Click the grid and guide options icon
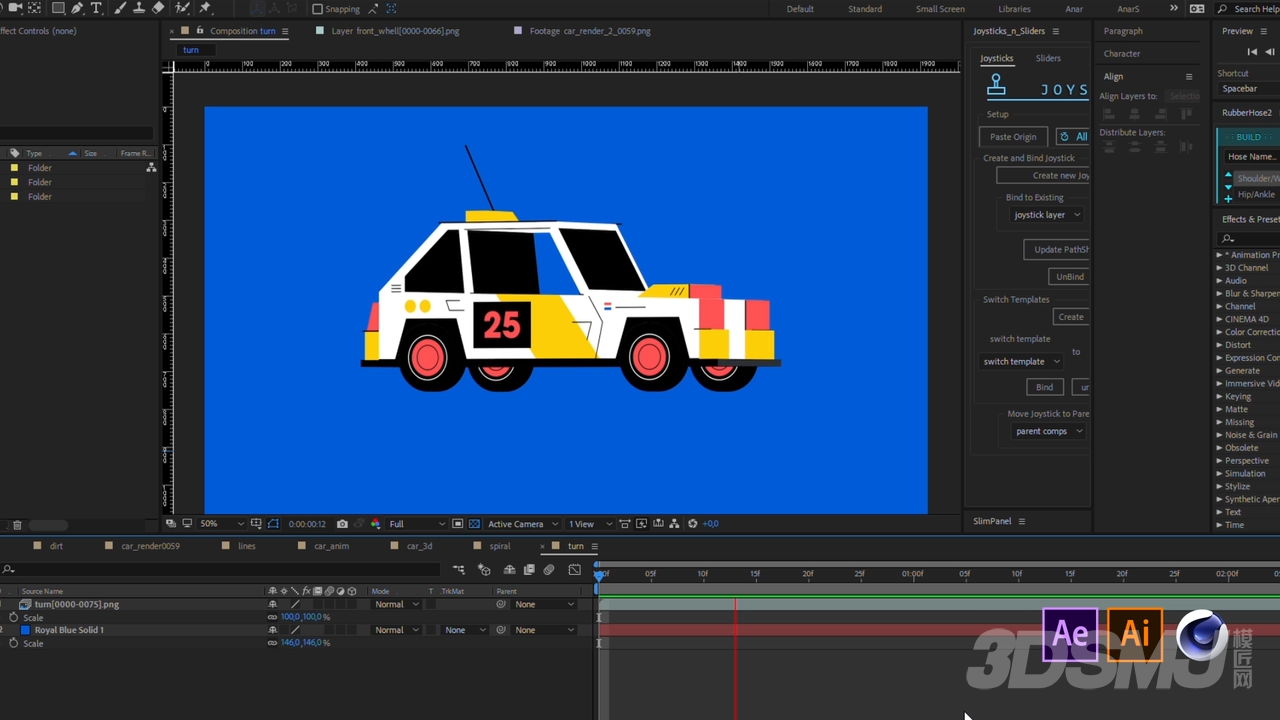This screenshot has width=1280, height=720. point(256,524)
